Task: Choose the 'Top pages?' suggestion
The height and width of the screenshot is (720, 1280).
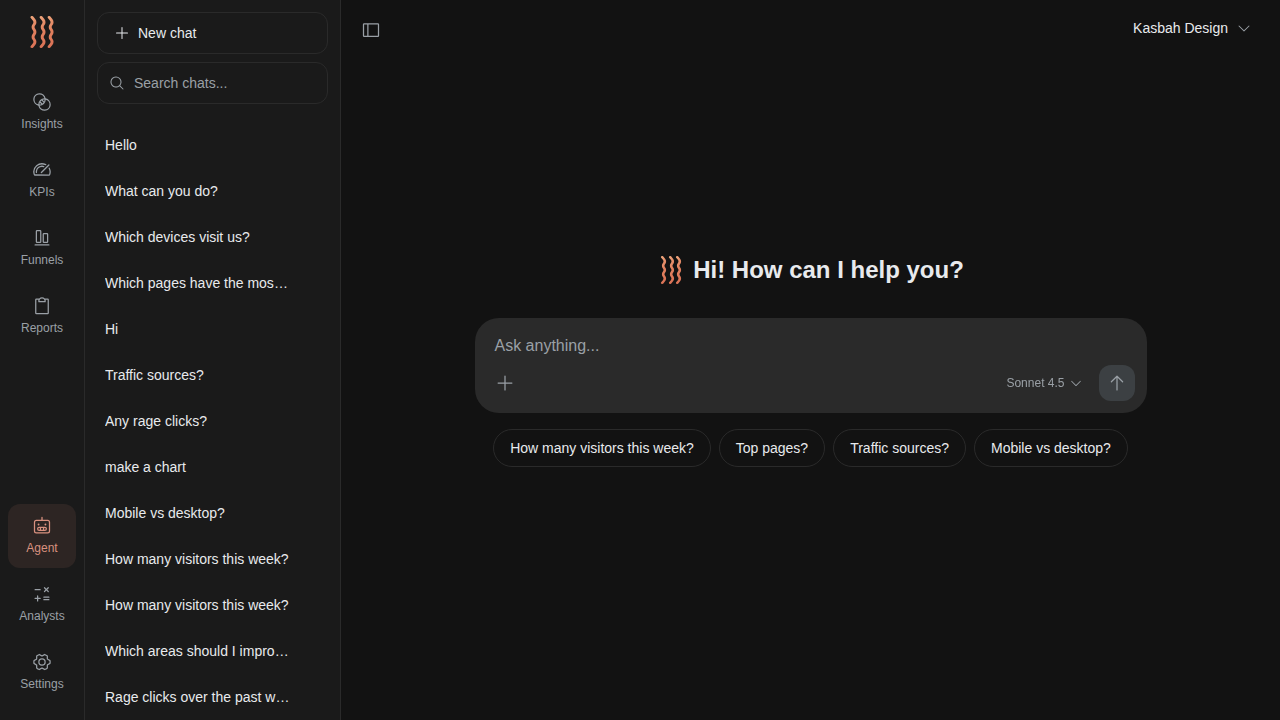Action: [771, 448]
